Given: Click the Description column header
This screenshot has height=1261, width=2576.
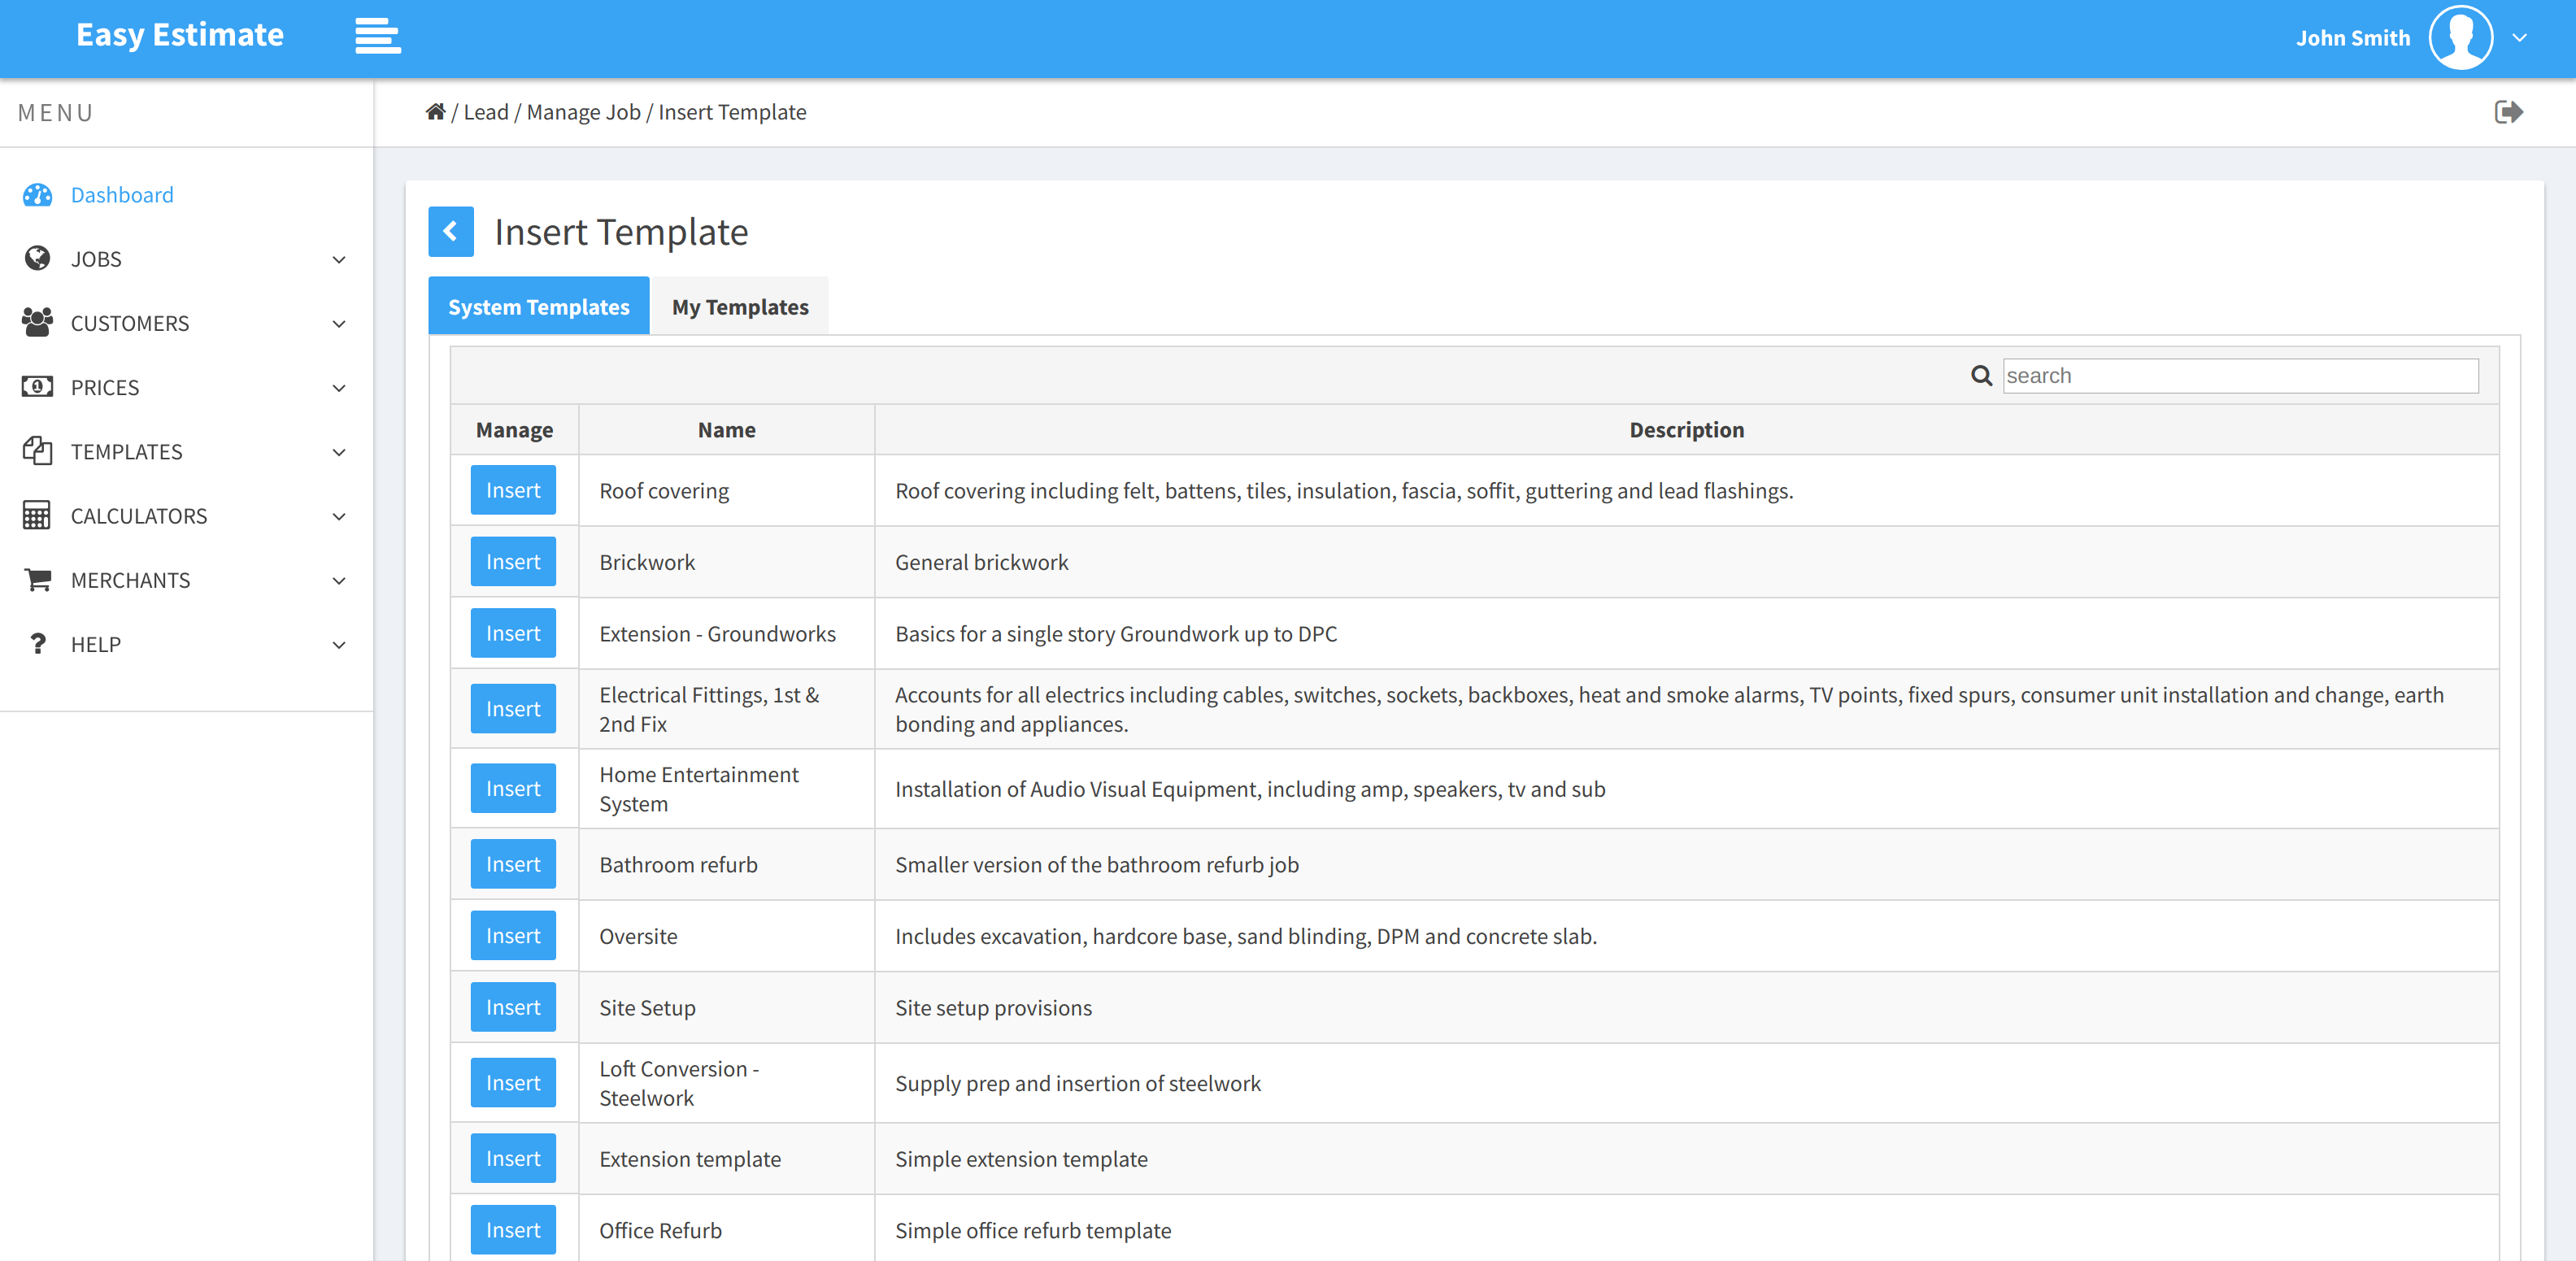Looking at the screenshot, I should [x=1687, y=430].
